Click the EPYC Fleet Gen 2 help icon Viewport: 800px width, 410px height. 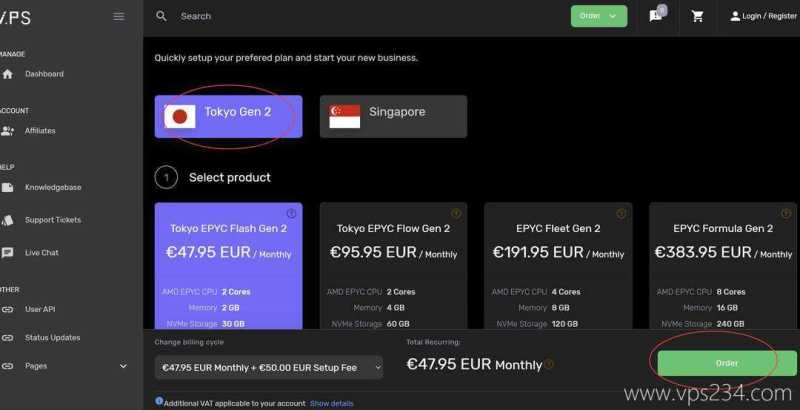point(621,213)
